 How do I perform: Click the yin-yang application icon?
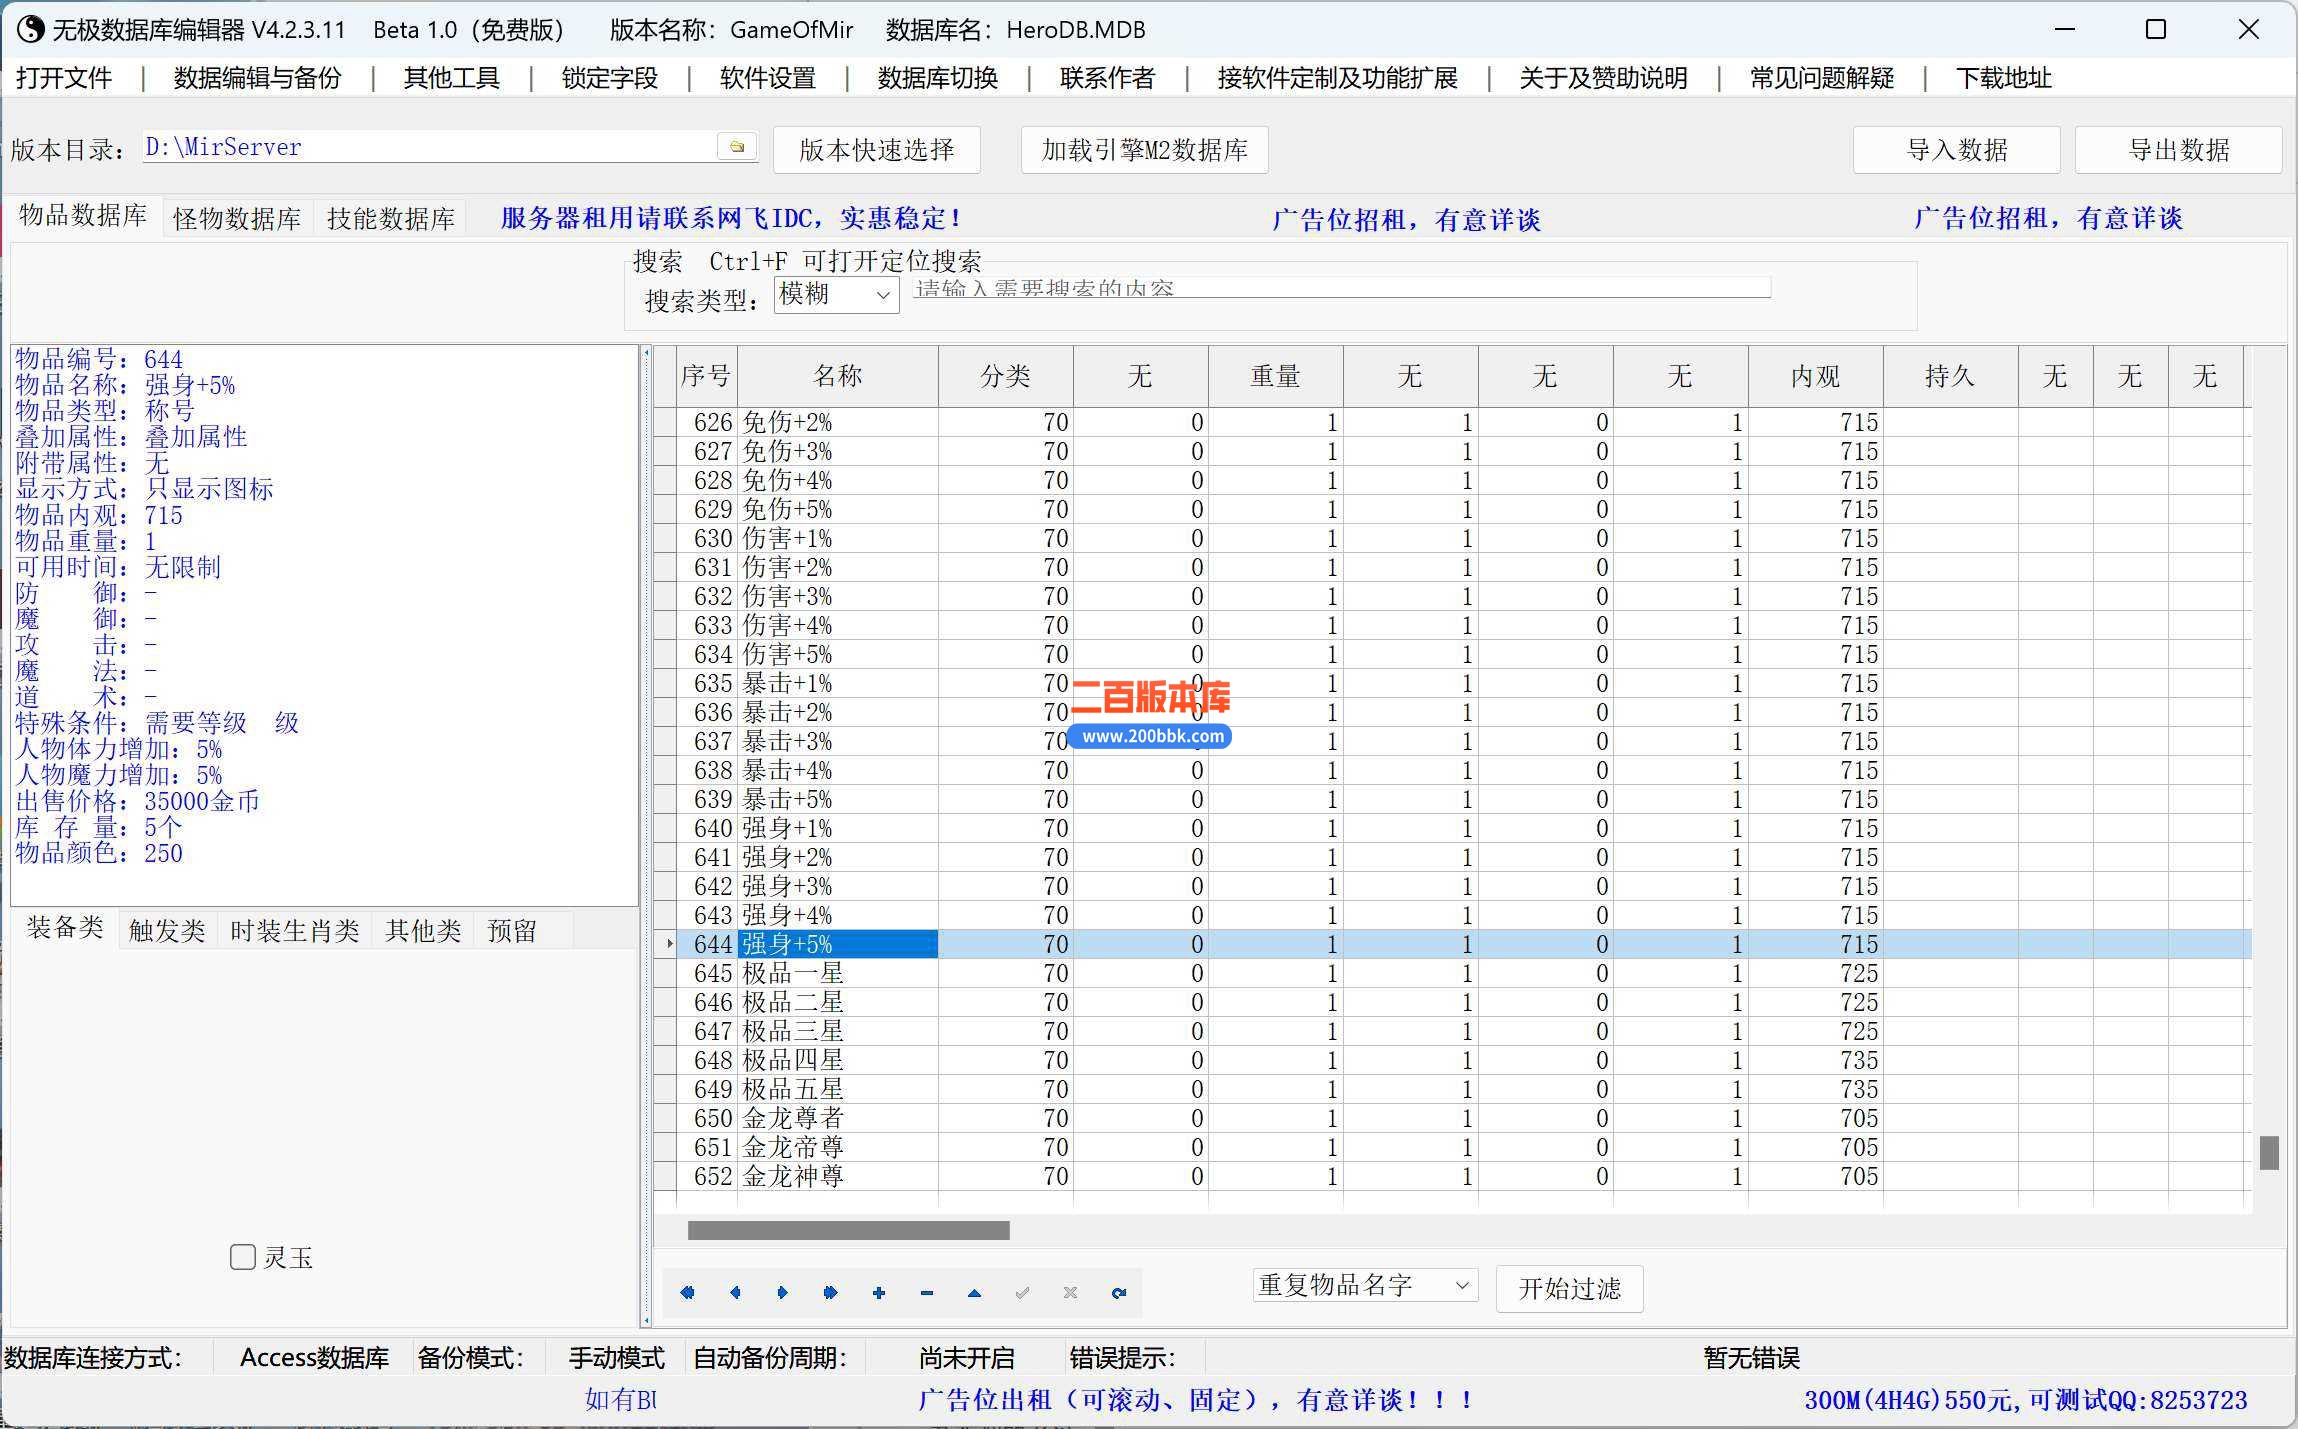(x=30, y=29)
